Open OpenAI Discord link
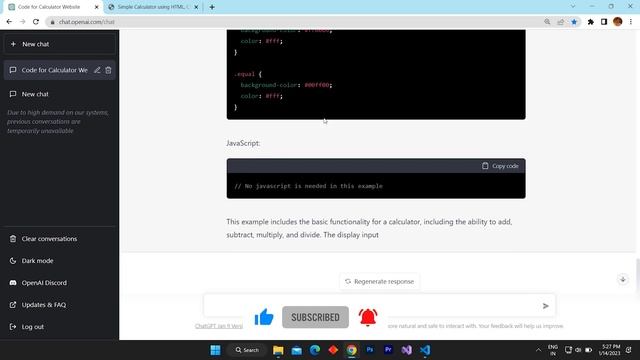 [59, 283]
